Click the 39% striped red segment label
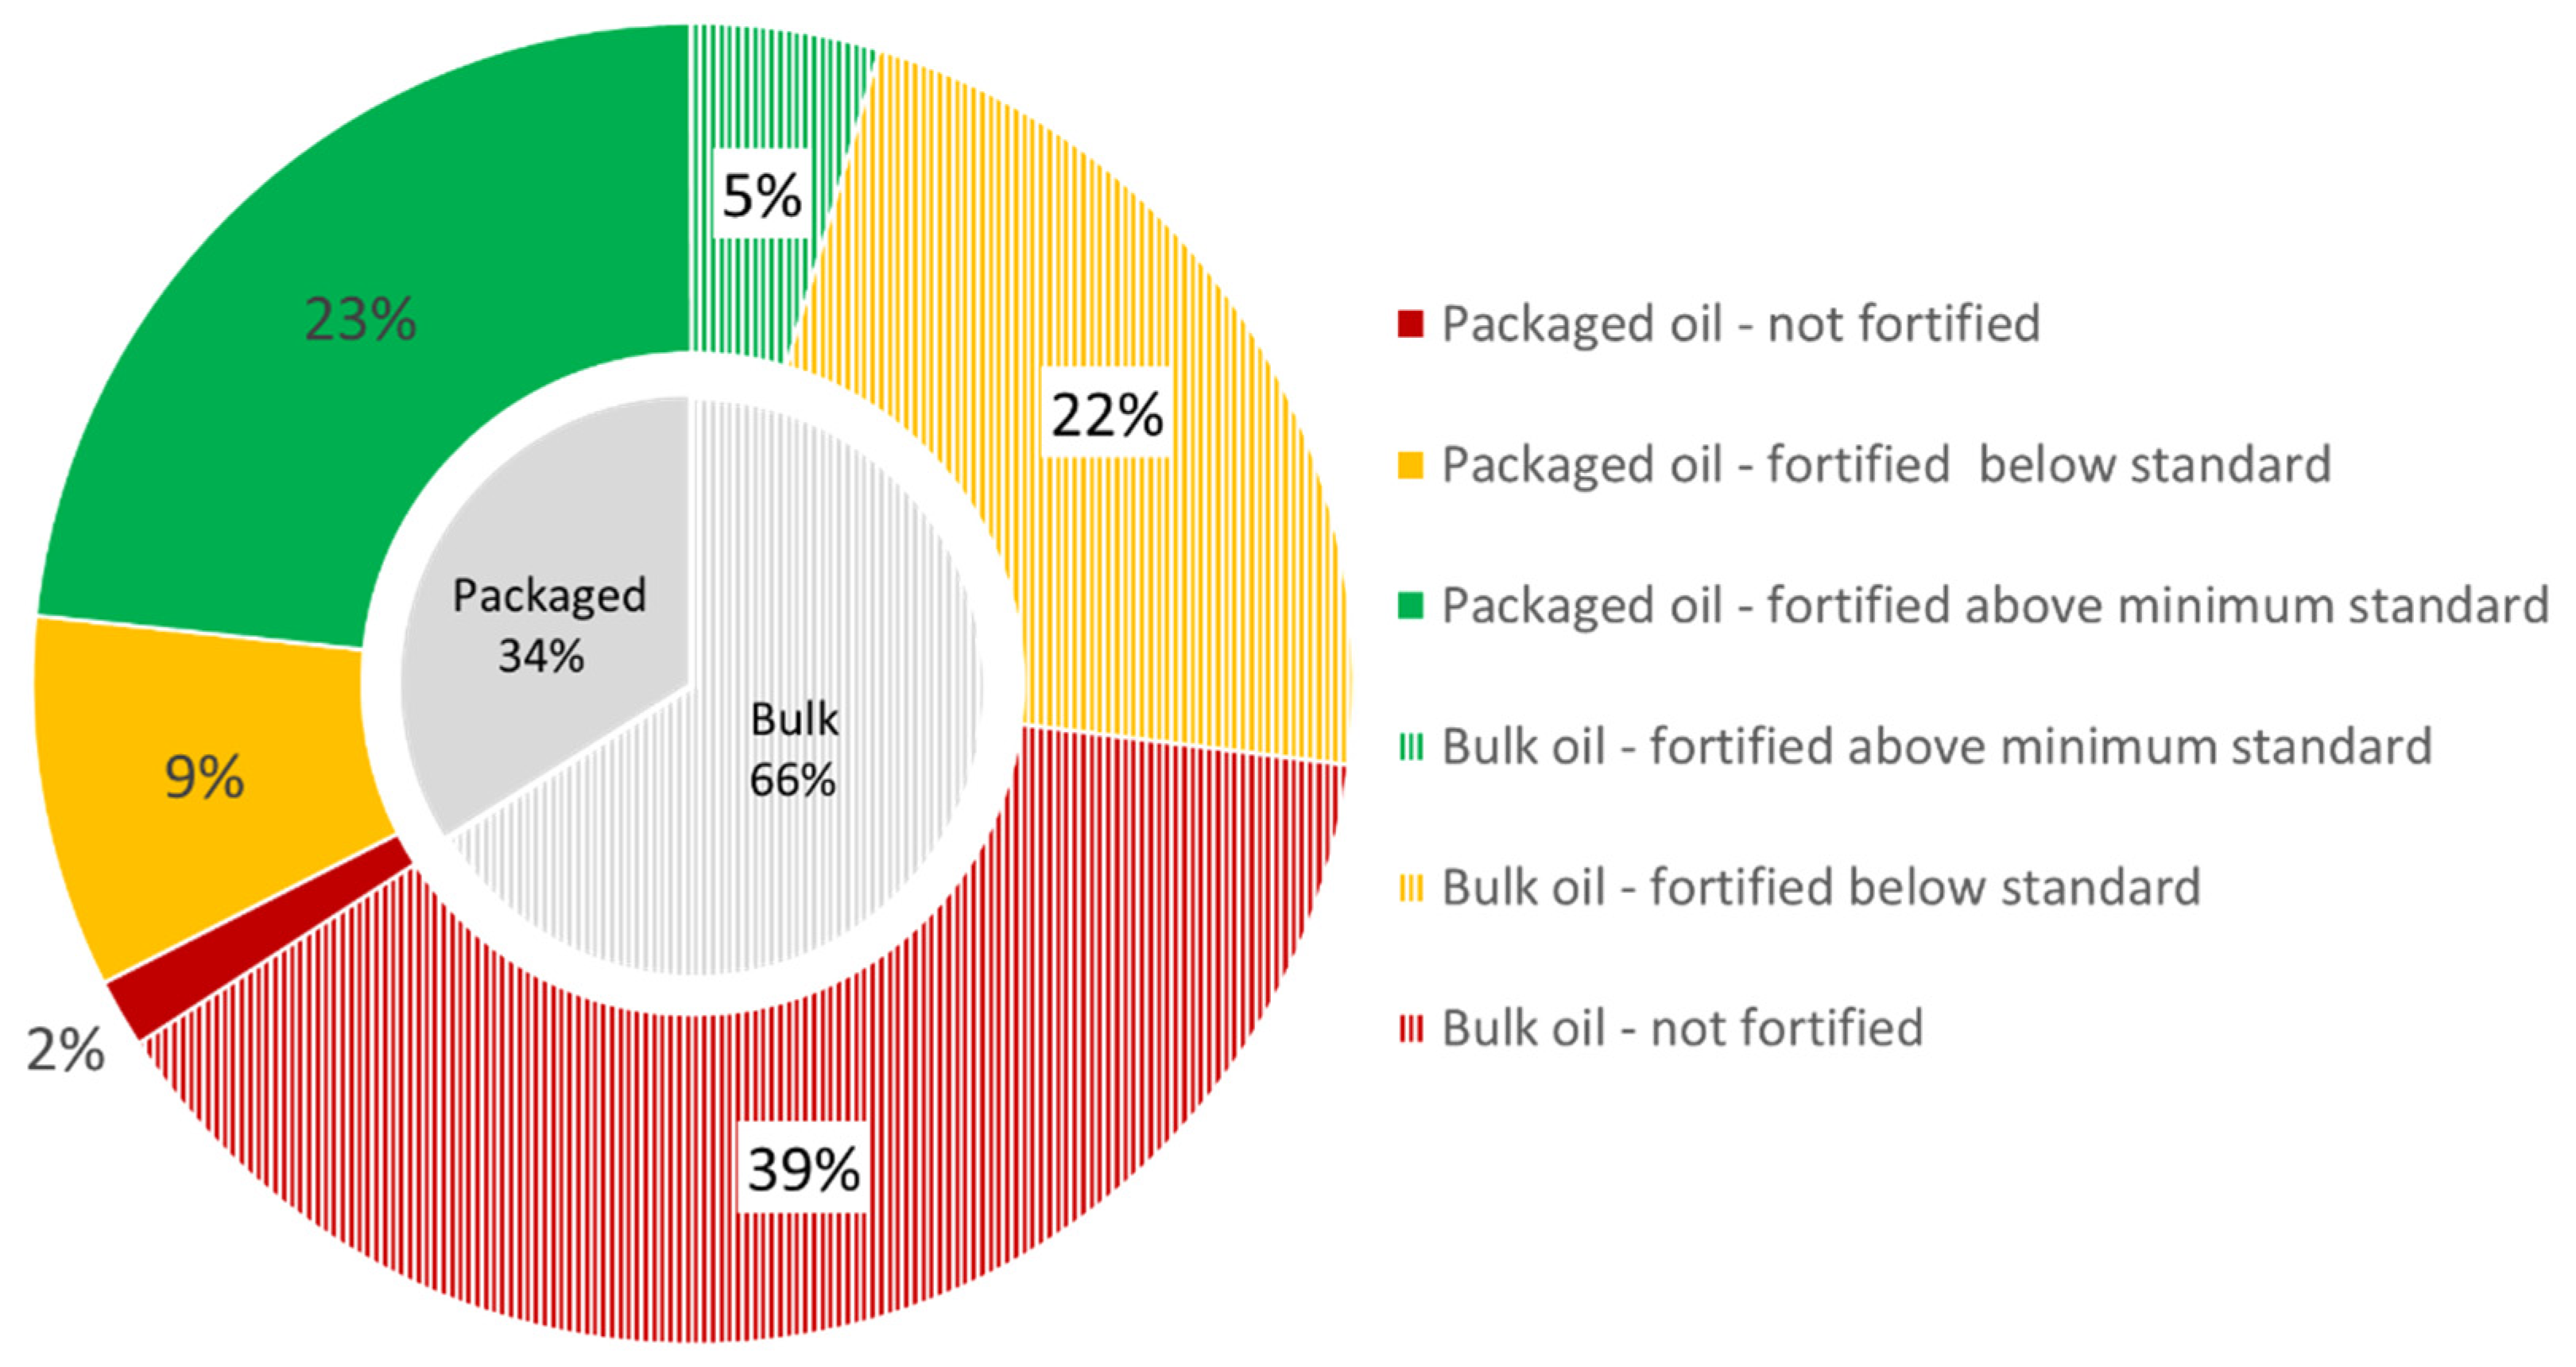This screenshot has height=1367, width=2576. [x=803, y=1168]
